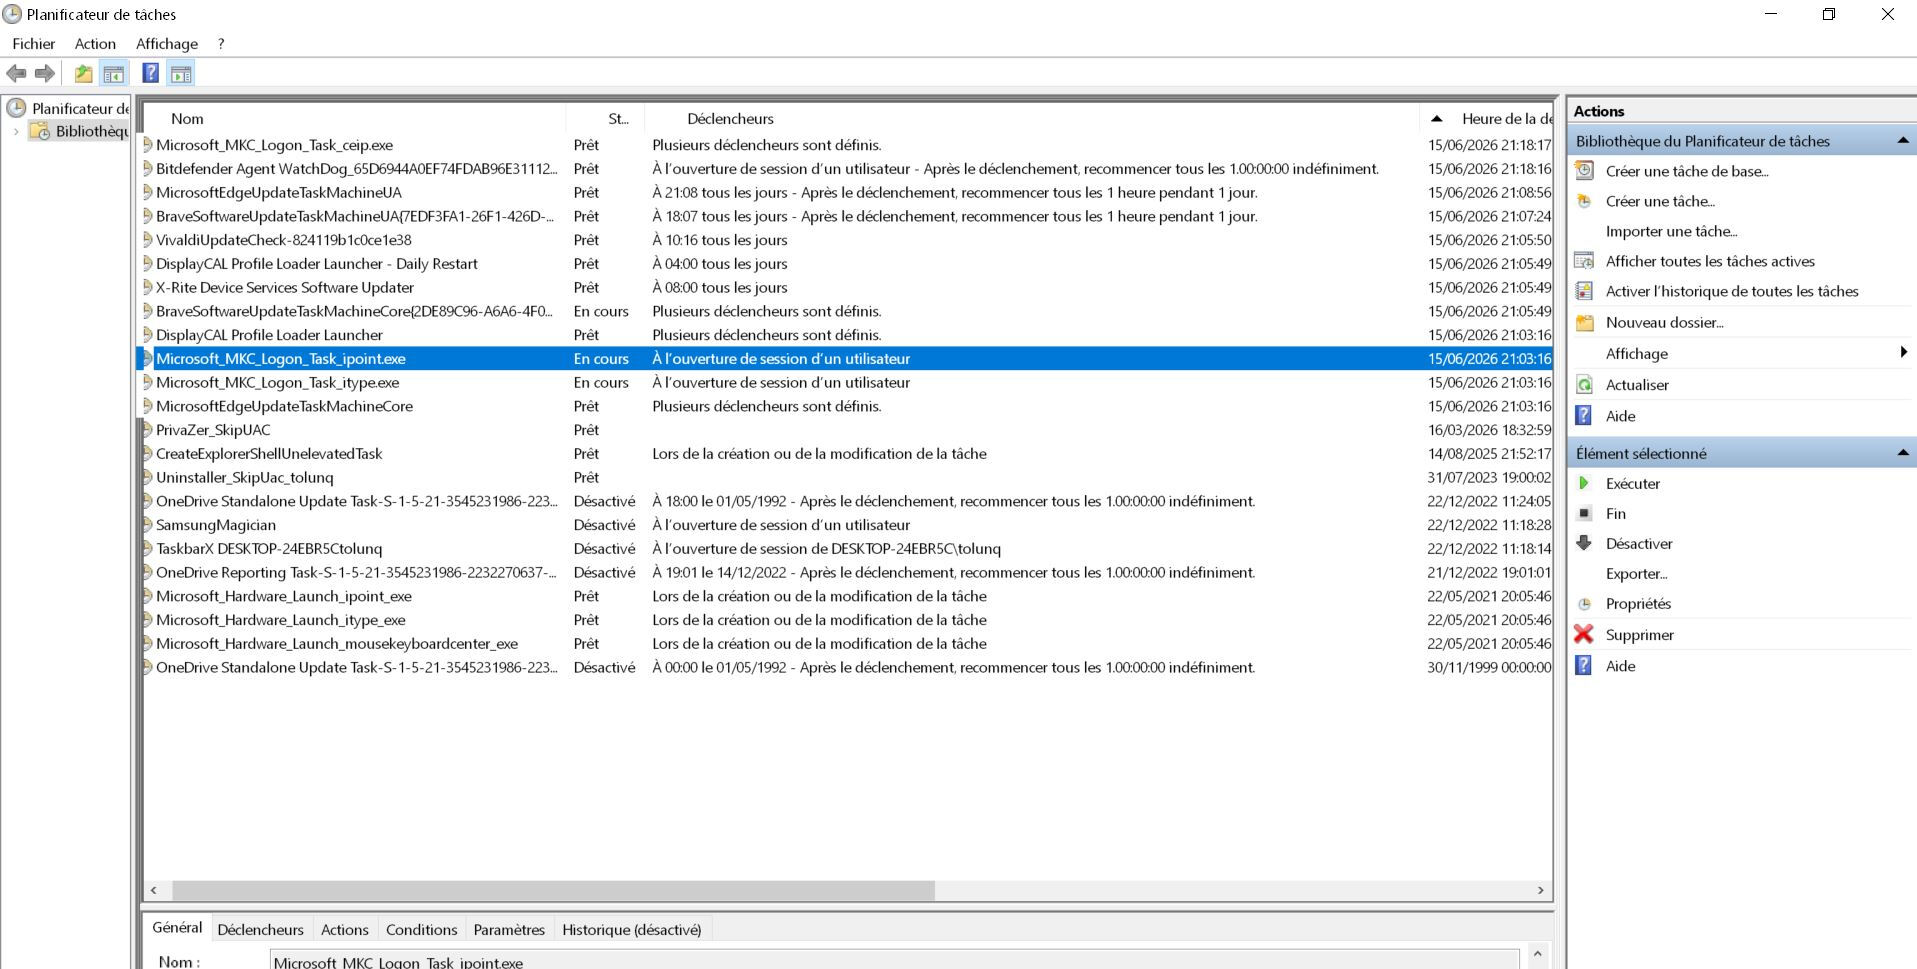The height and width of the screenshot is (969, 1917).
Task: Select Uninstaller_SkipUac_tolunq task
Action: point(847,478)
